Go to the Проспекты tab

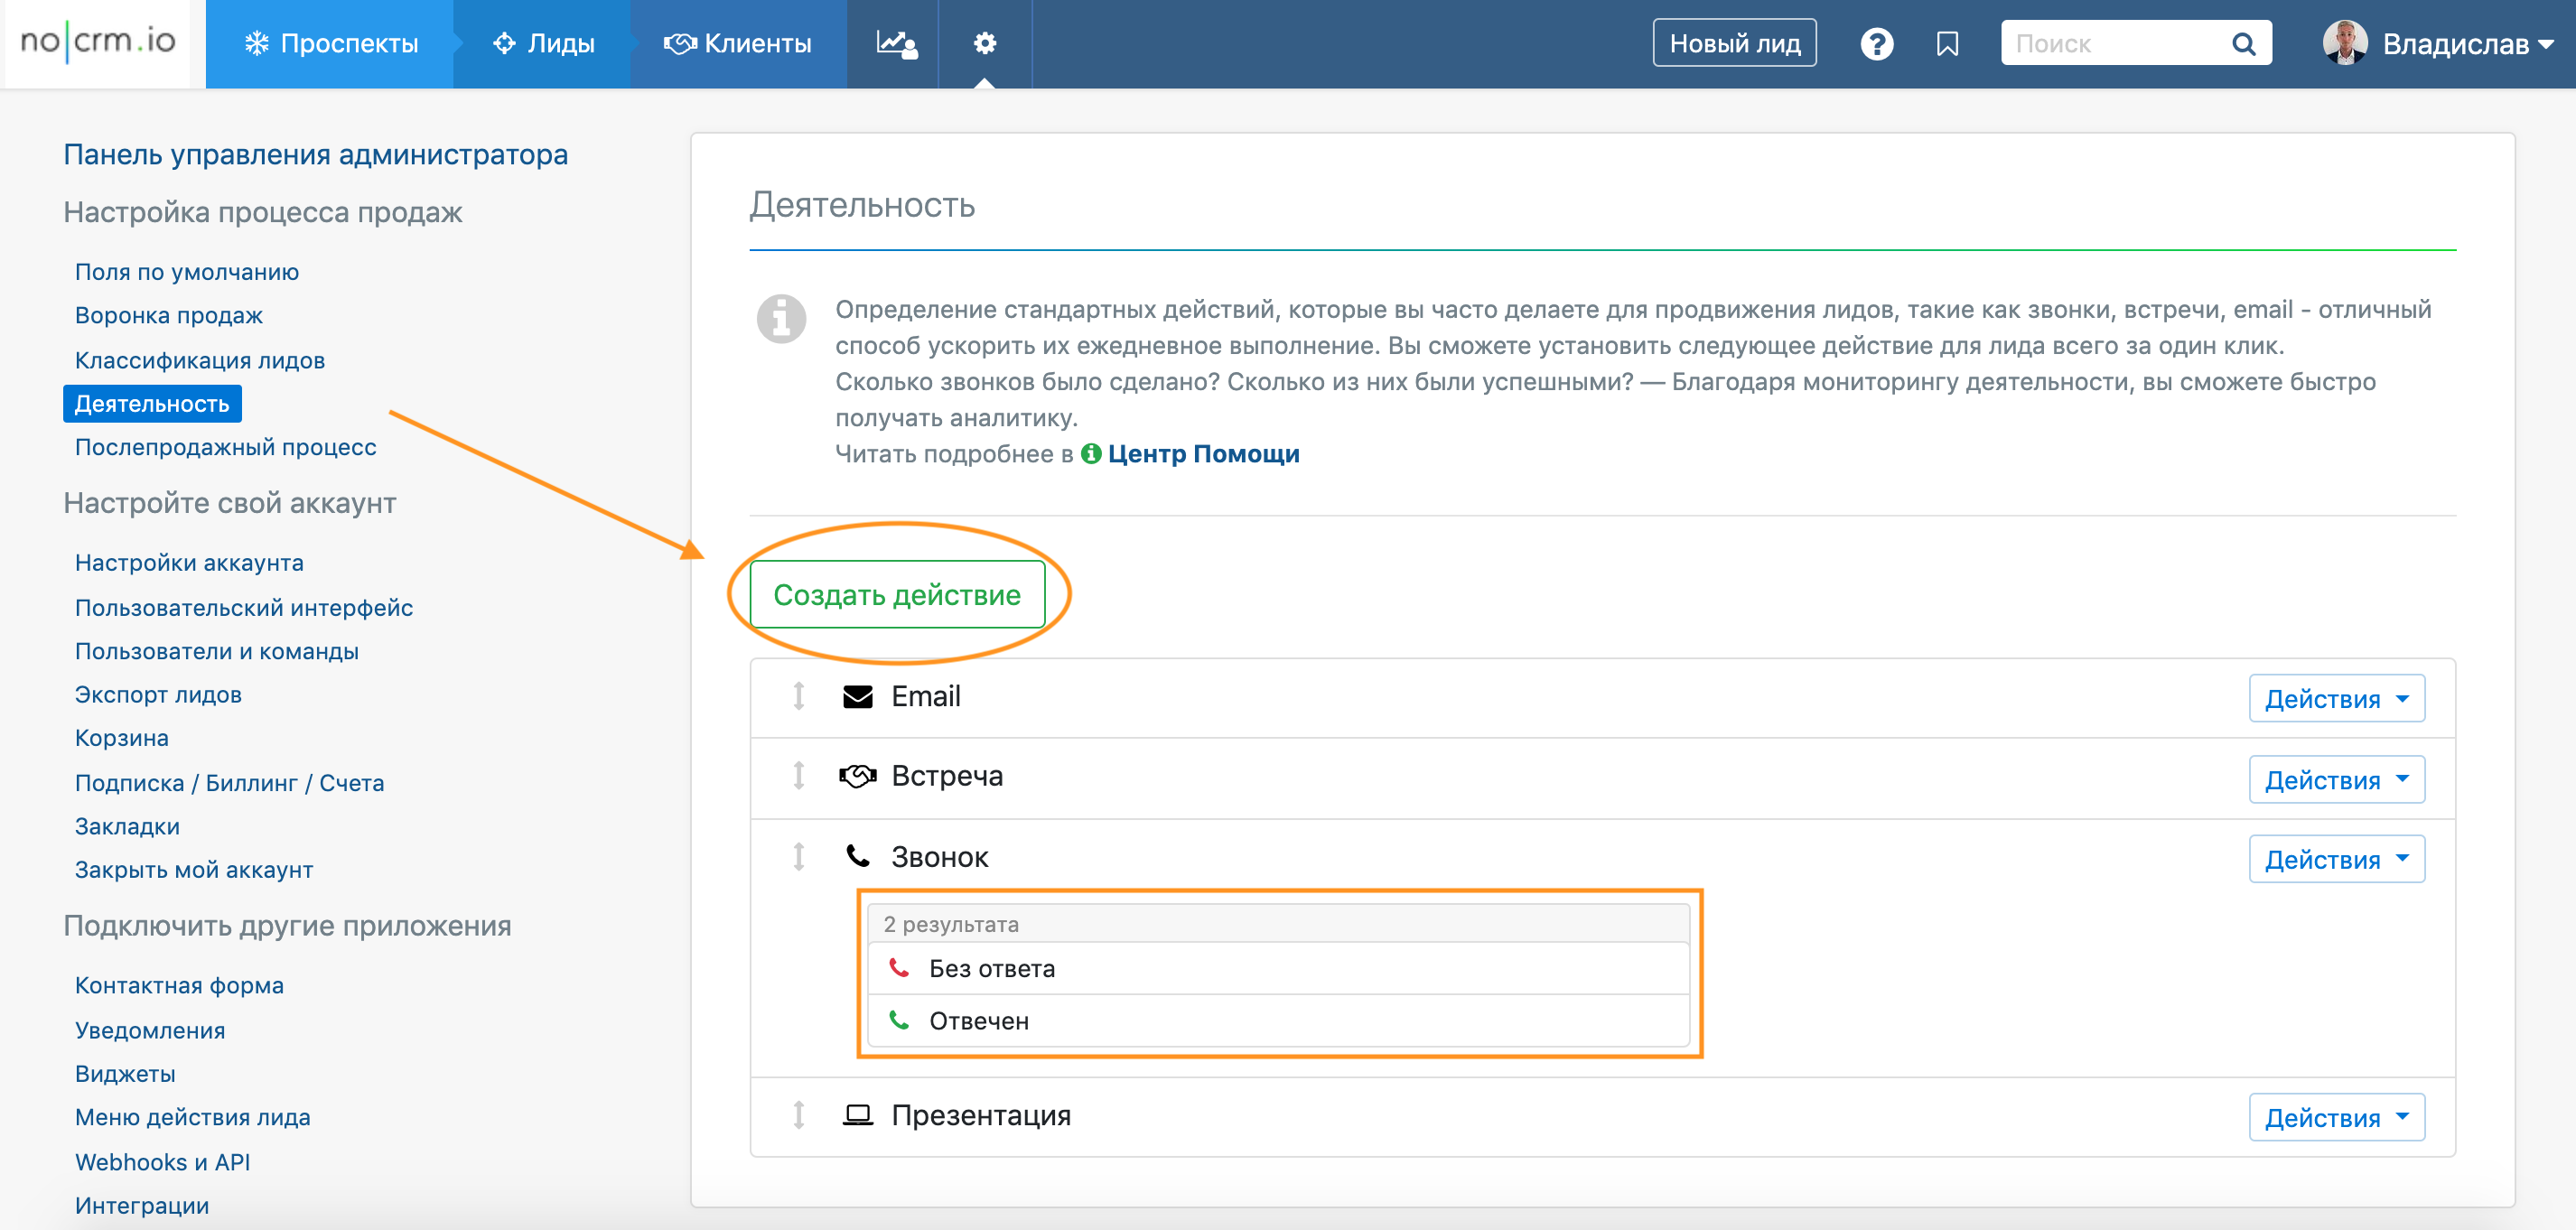(331, 44)
